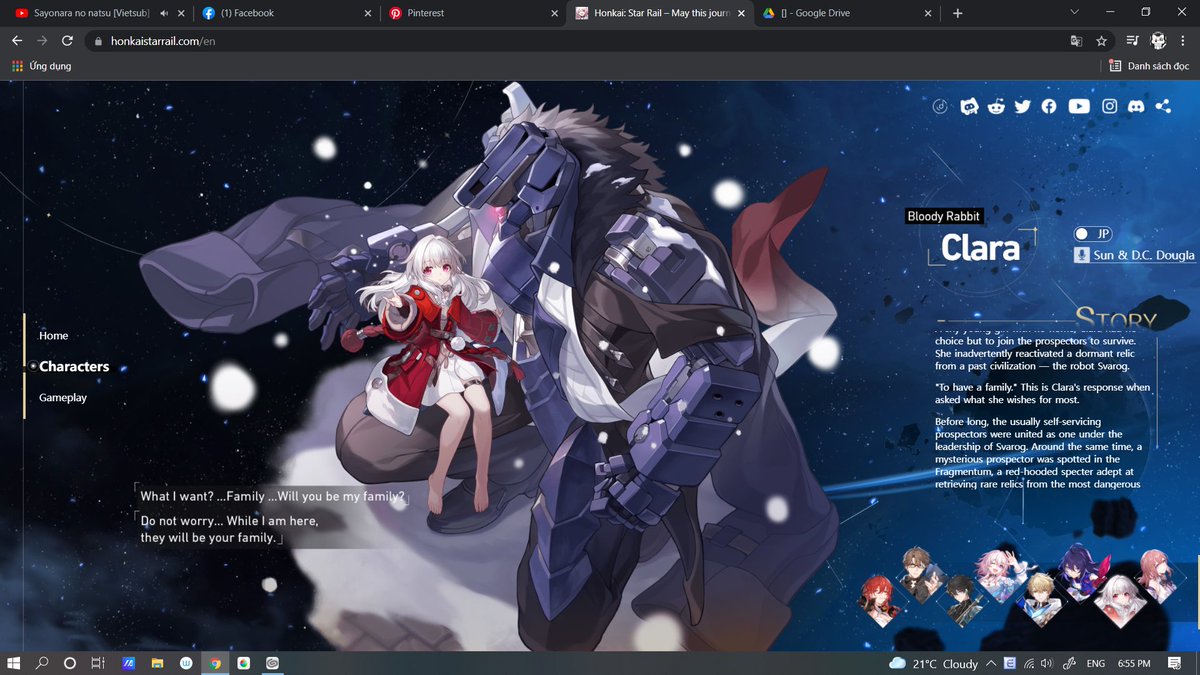
Task: Mute the audio-playing YouTube tab speaker icon
Action: [163, 13]
